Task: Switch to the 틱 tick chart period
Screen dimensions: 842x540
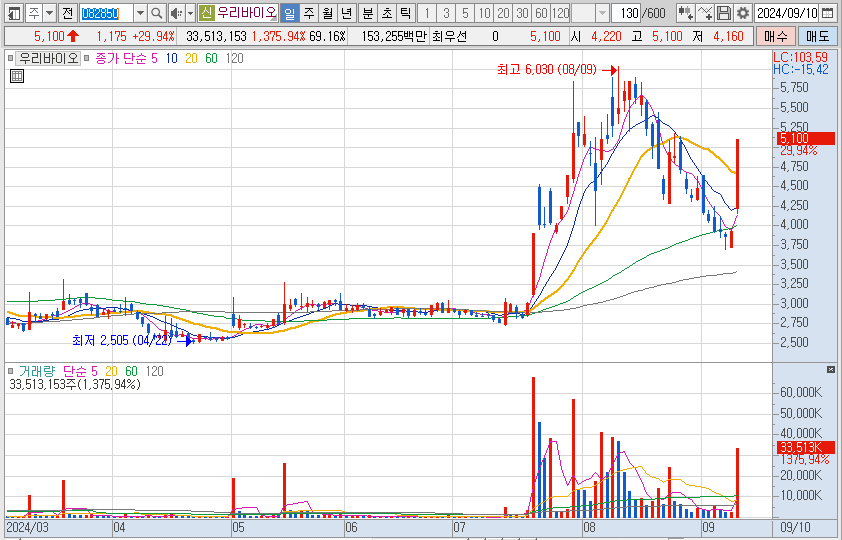Action: coord(406,13)
